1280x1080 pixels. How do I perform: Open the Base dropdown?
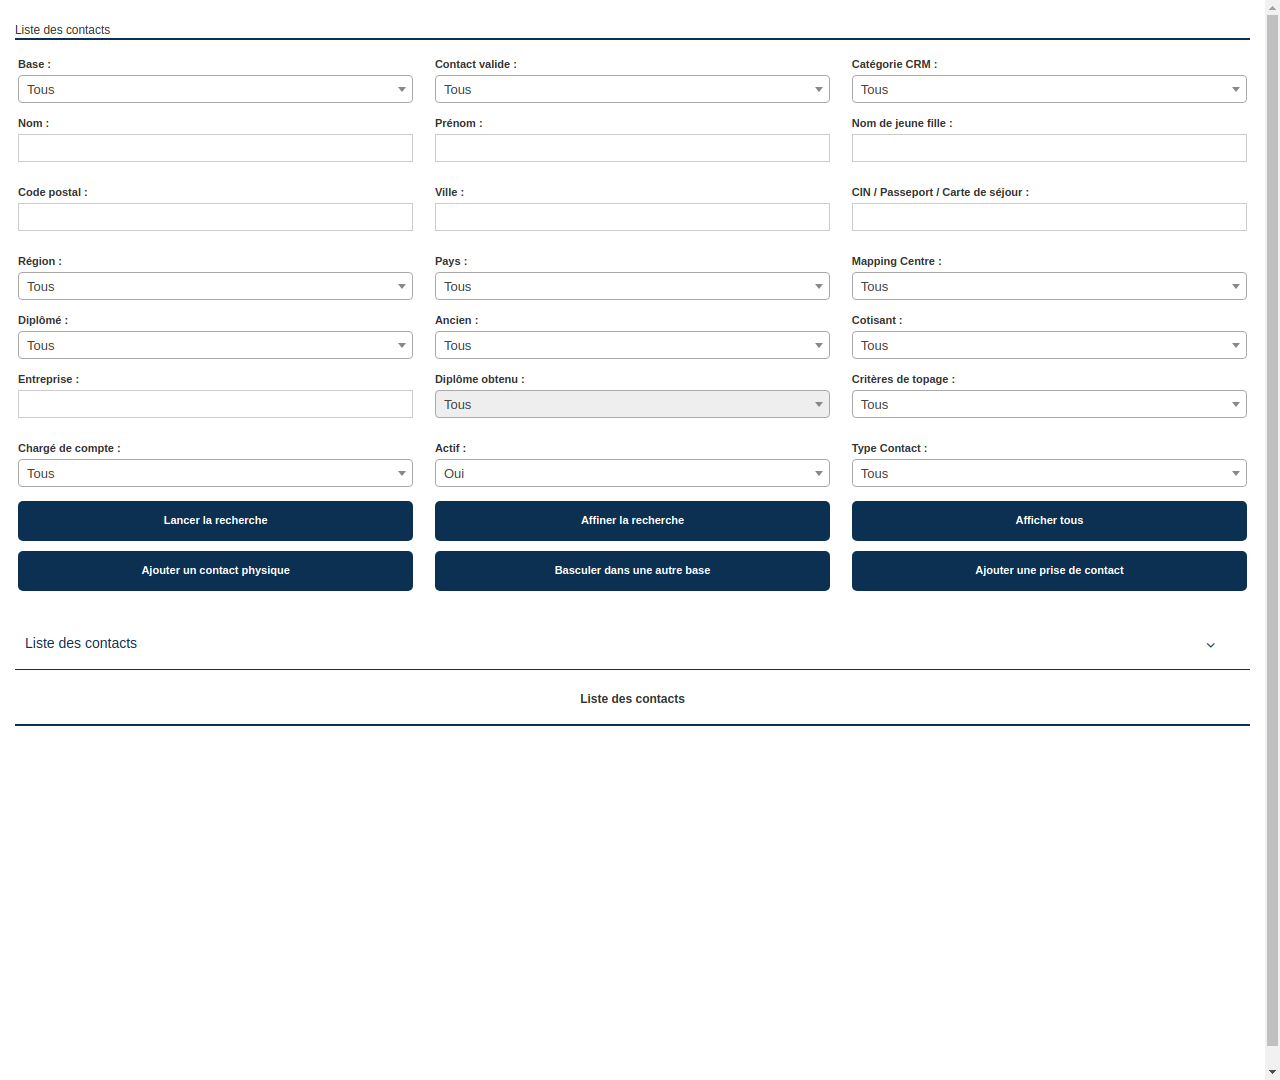tap(215, 89)
